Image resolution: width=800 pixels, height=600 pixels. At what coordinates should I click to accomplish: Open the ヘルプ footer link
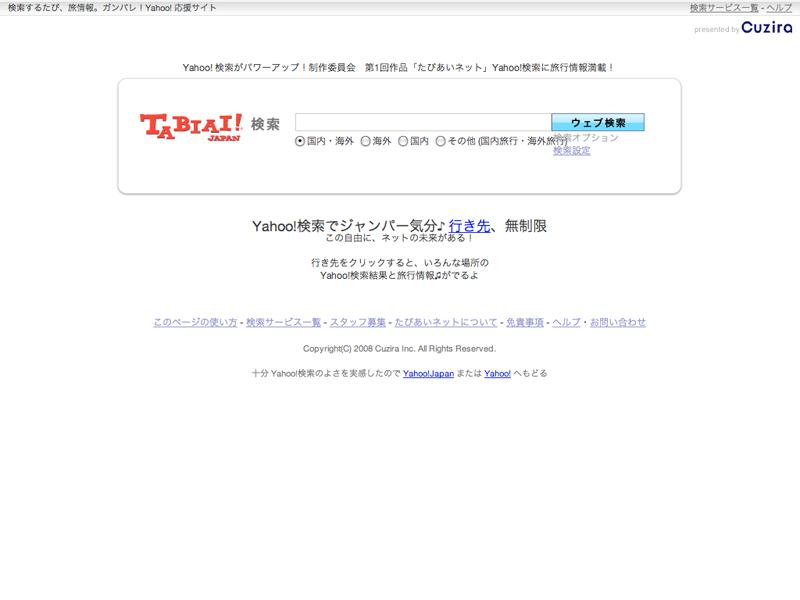pyautogui.click(x=566, y=322)
